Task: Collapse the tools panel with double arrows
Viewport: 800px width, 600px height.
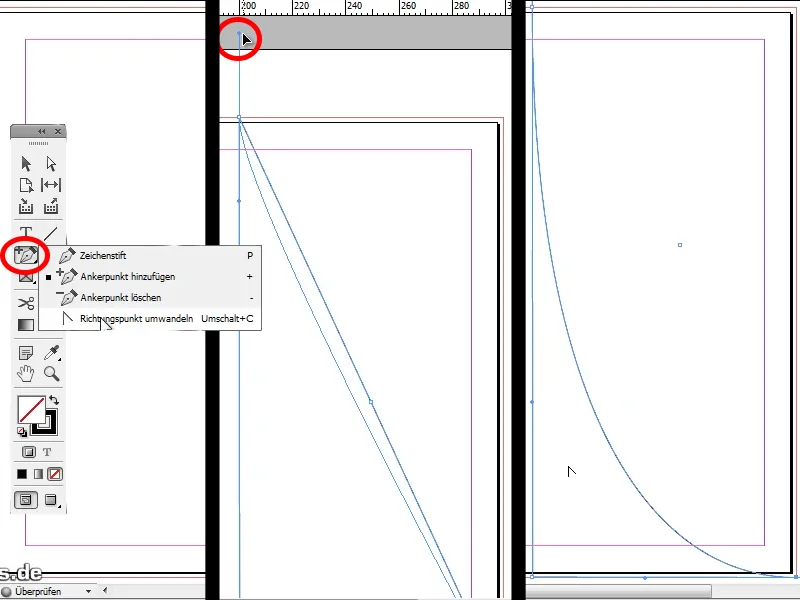Action: coord(41,131)
